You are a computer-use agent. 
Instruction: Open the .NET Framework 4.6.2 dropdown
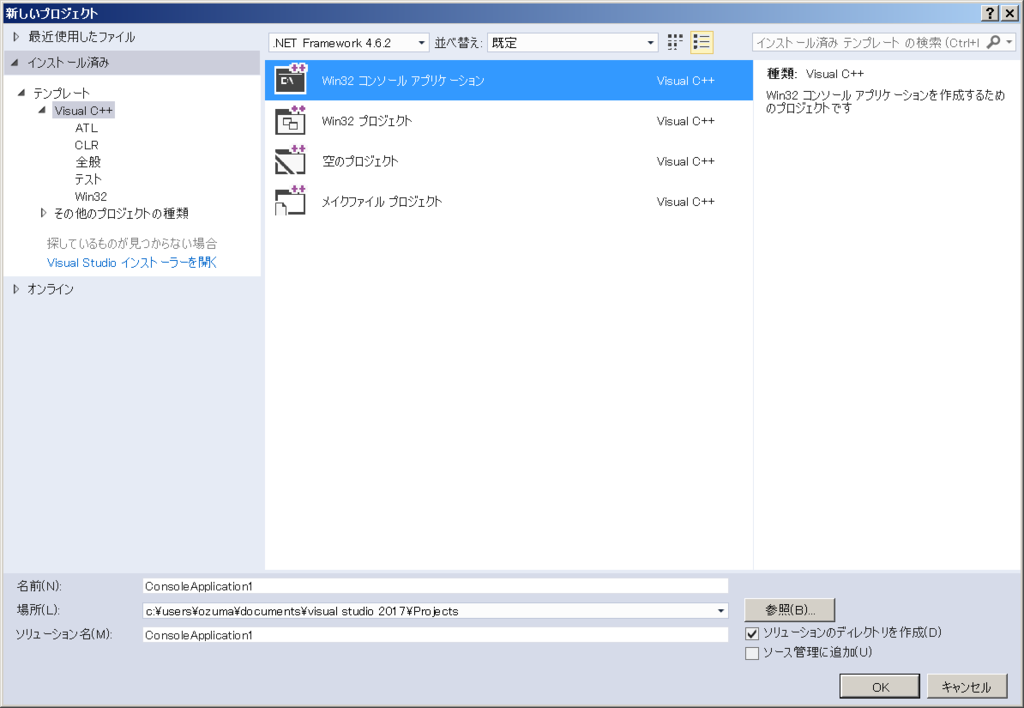point(349,43)
